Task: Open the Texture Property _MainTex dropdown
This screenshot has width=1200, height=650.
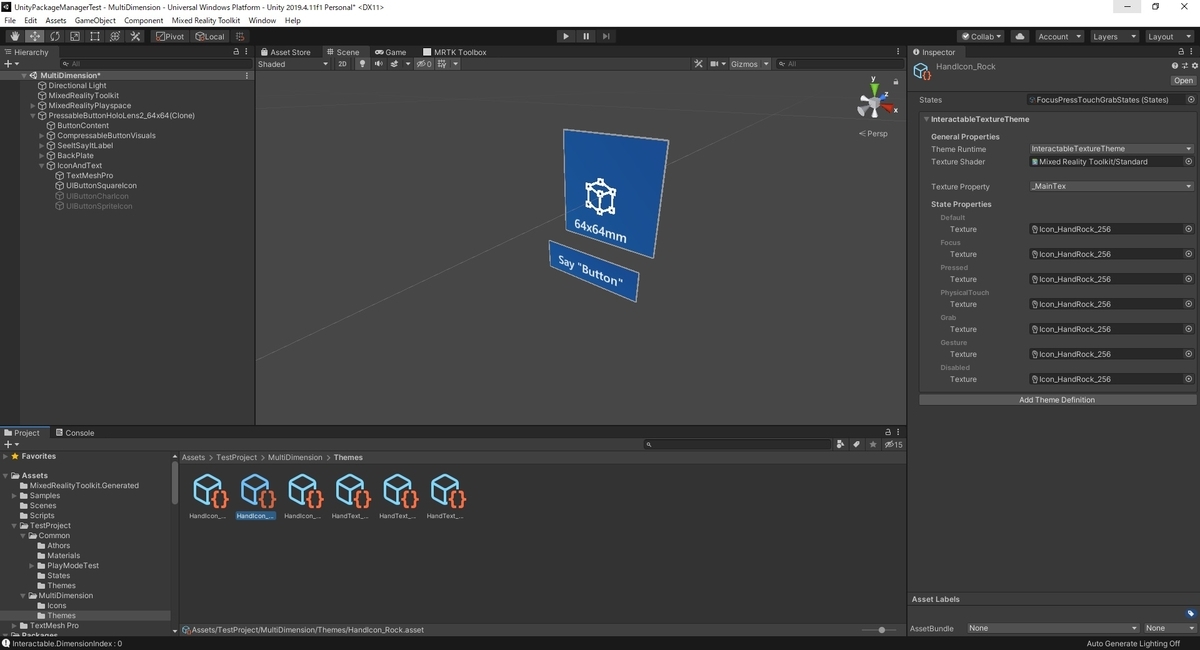Action: click(x=1111, y=186)
